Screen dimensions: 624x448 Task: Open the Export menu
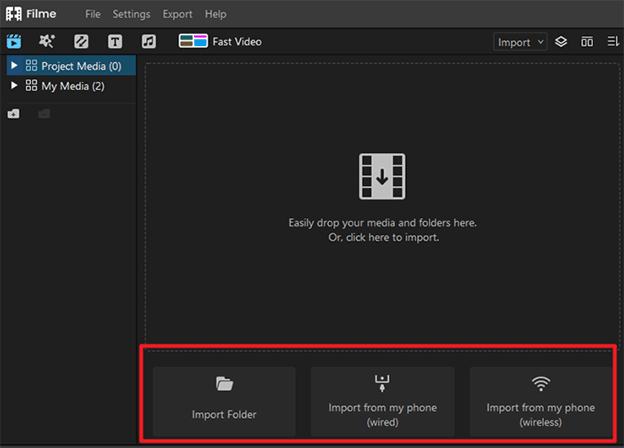click(177, 14)
